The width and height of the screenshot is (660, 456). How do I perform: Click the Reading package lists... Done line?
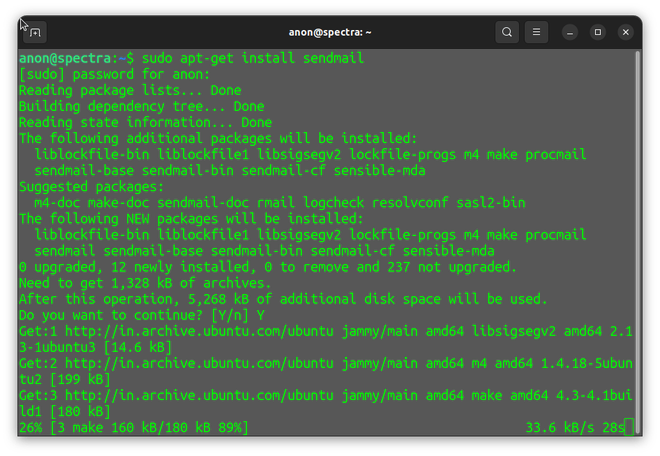[x=130, y=90]
